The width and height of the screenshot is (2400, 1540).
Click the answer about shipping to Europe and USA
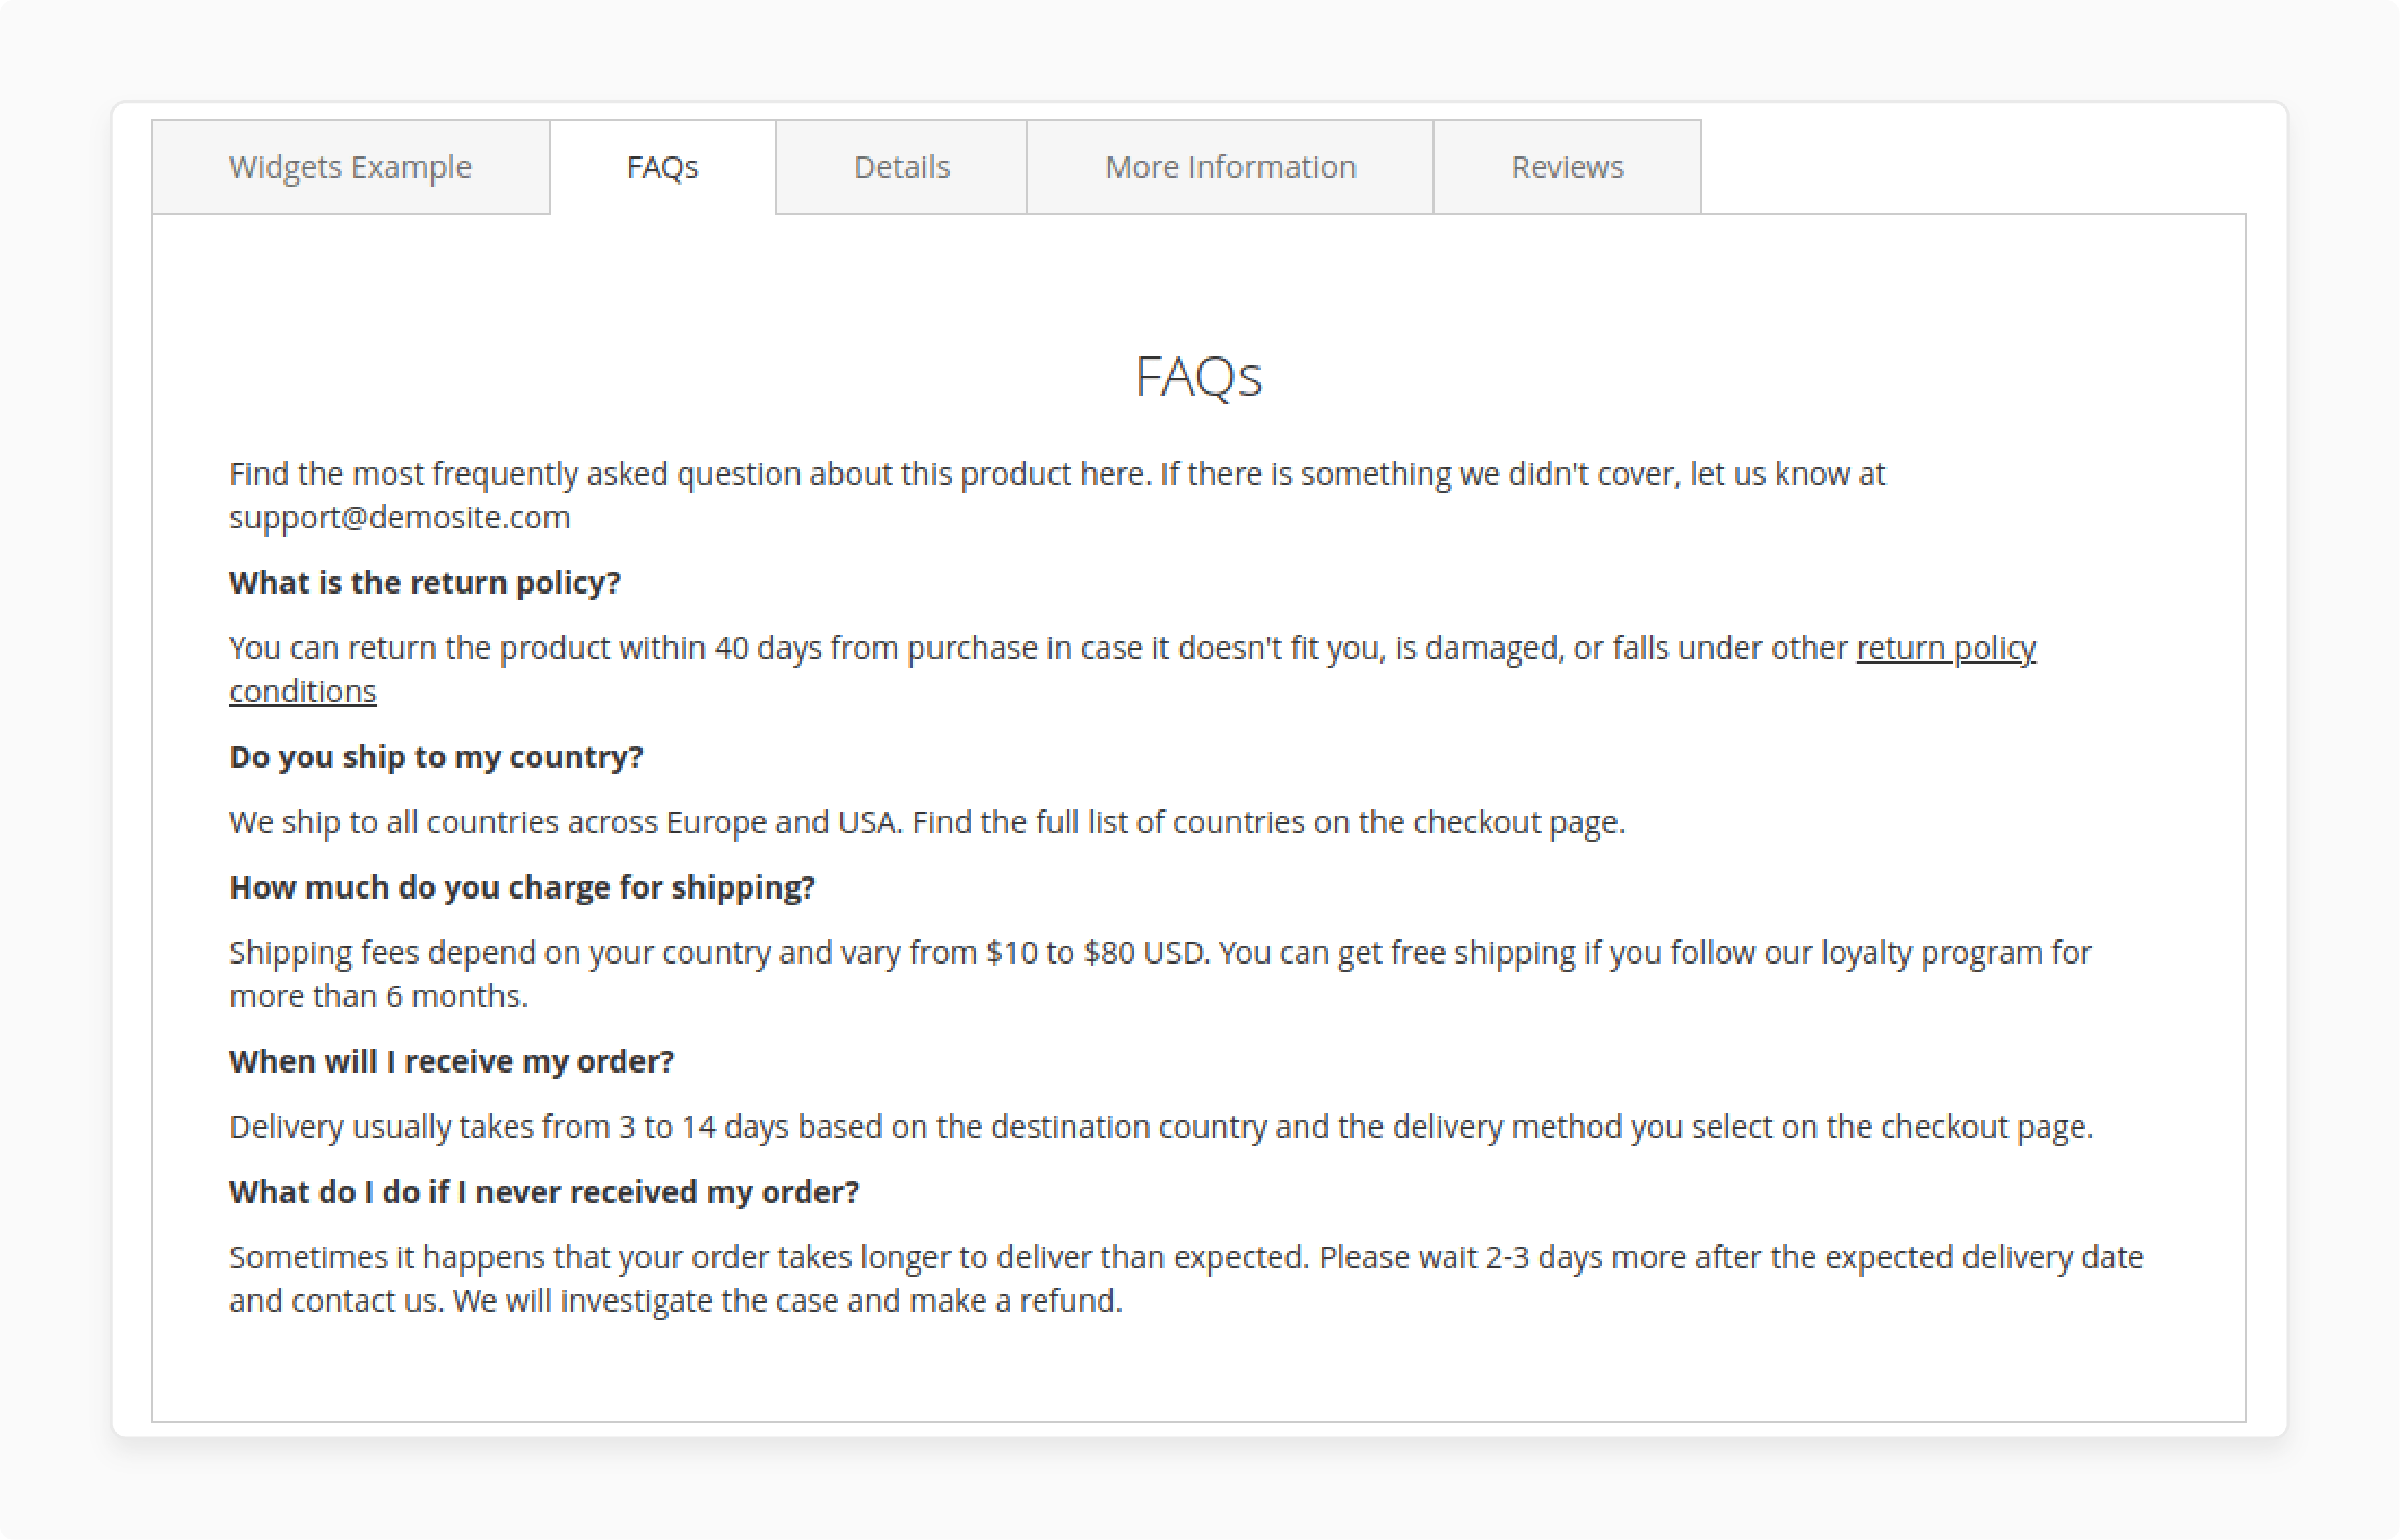[x=927, y=822]
